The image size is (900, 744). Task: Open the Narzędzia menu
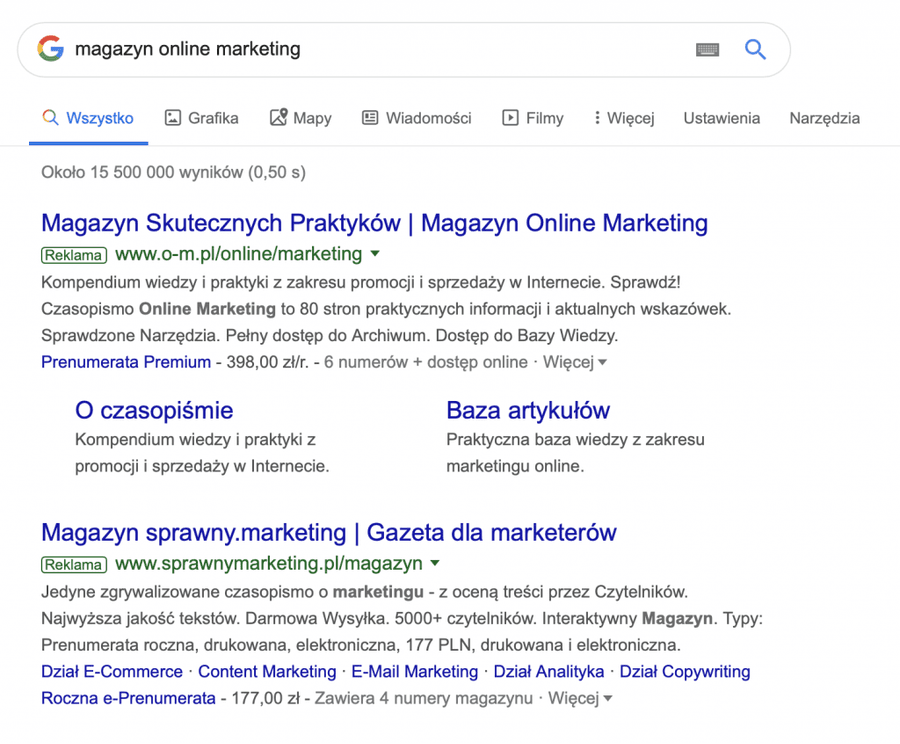click(824, 117)
